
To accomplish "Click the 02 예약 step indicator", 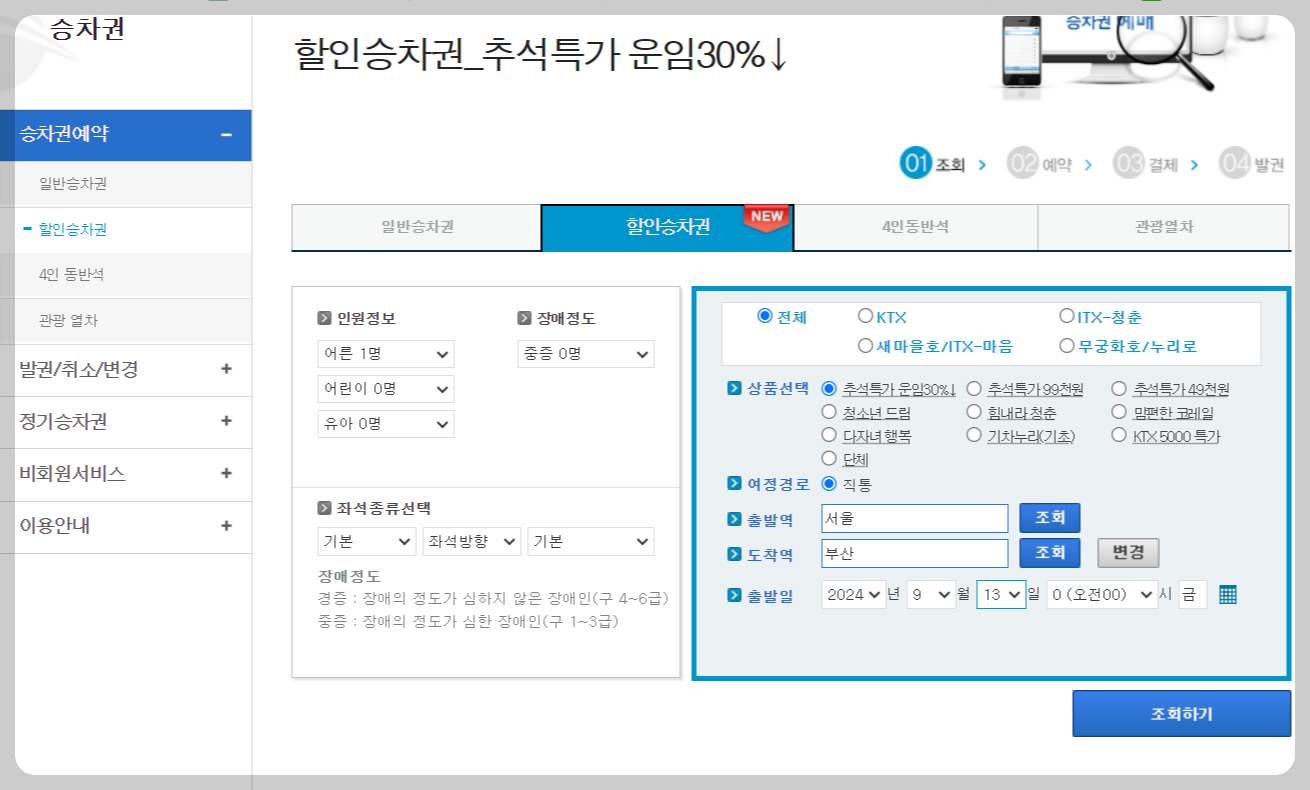I will click(1040, 163).
